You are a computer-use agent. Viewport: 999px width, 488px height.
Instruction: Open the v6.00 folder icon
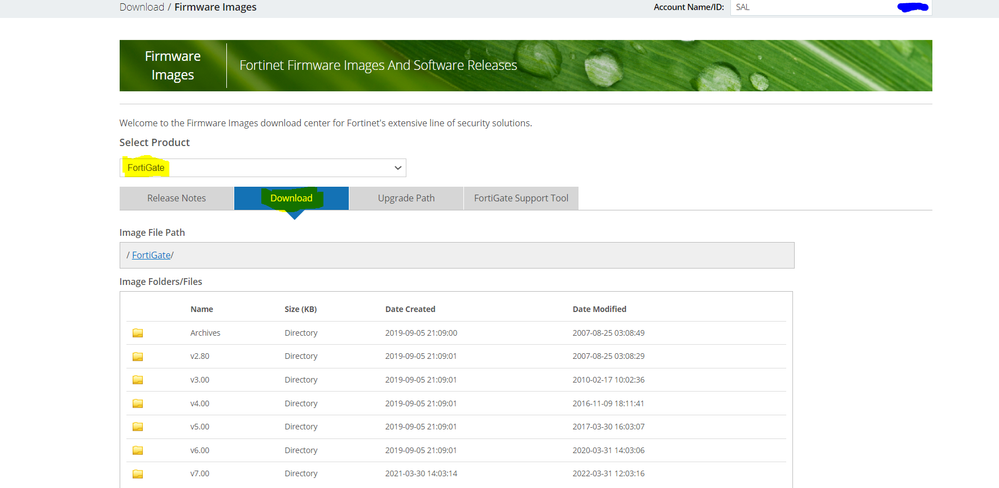tap(138, 450)
